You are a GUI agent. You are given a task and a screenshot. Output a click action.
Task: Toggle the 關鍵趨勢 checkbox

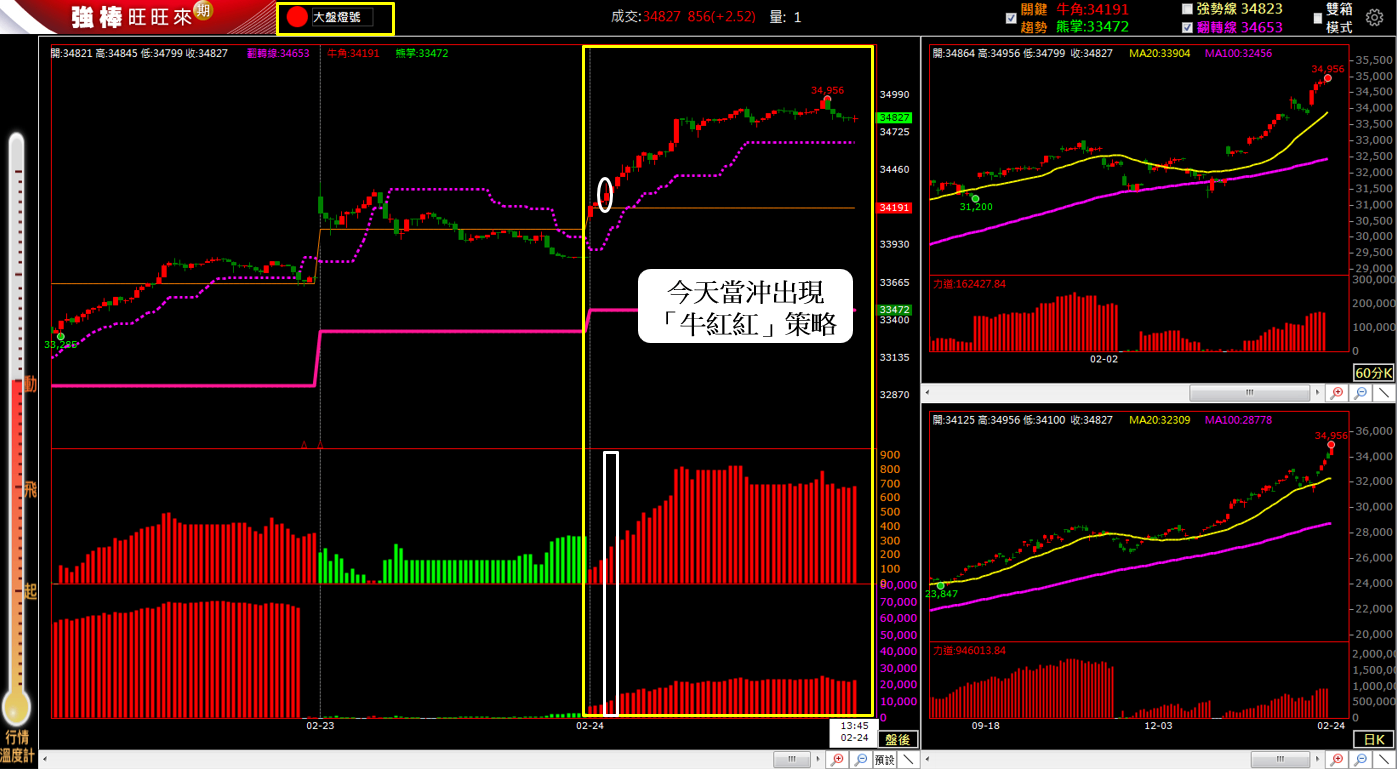tap(1012, 18)
